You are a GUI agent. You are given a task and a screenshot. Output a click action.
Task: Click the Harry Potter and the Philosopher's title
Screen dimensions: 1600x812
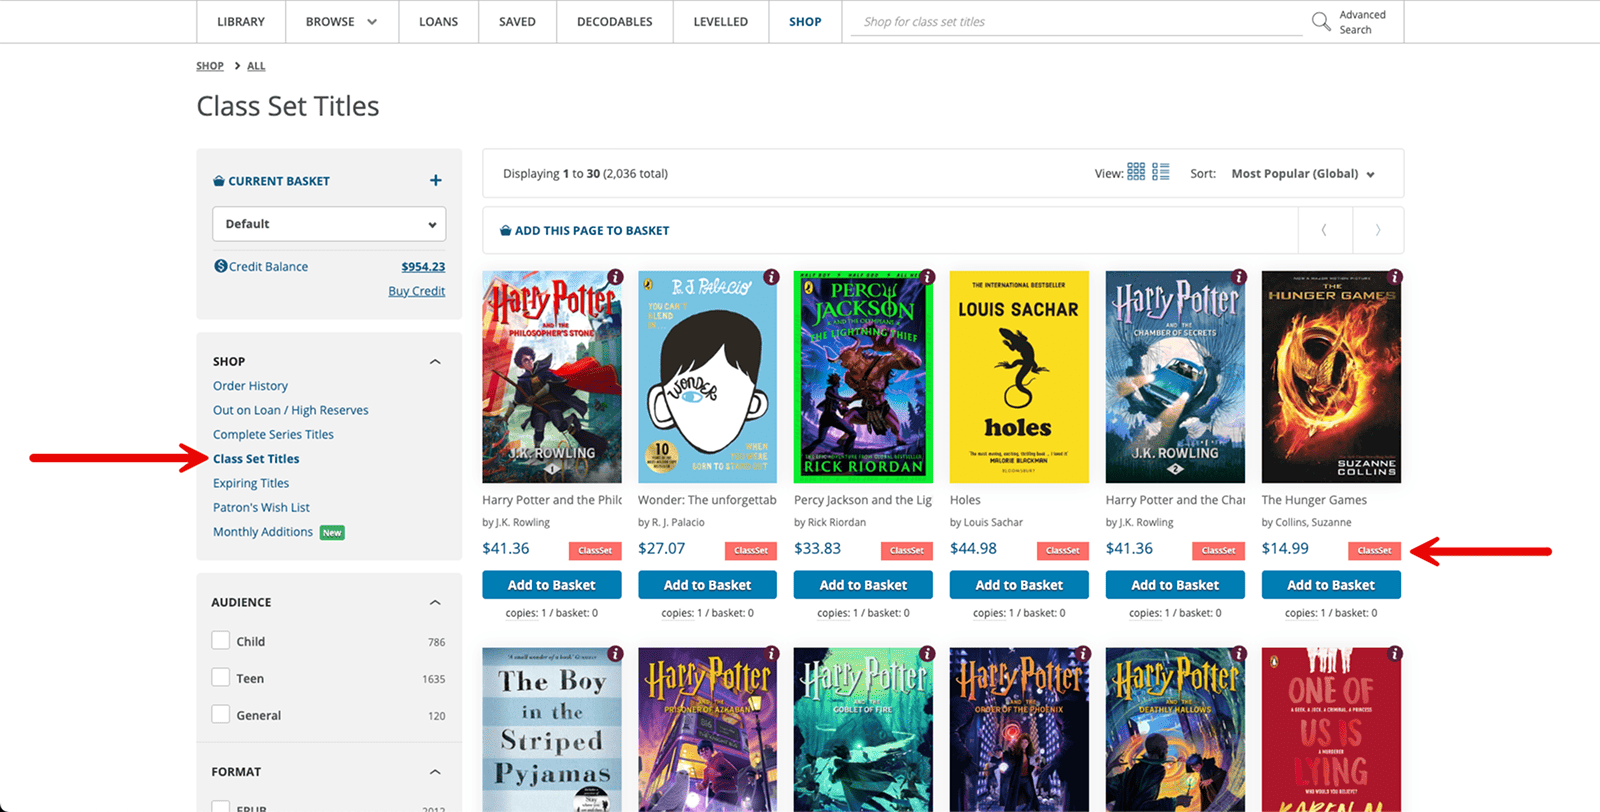(552, 500)
